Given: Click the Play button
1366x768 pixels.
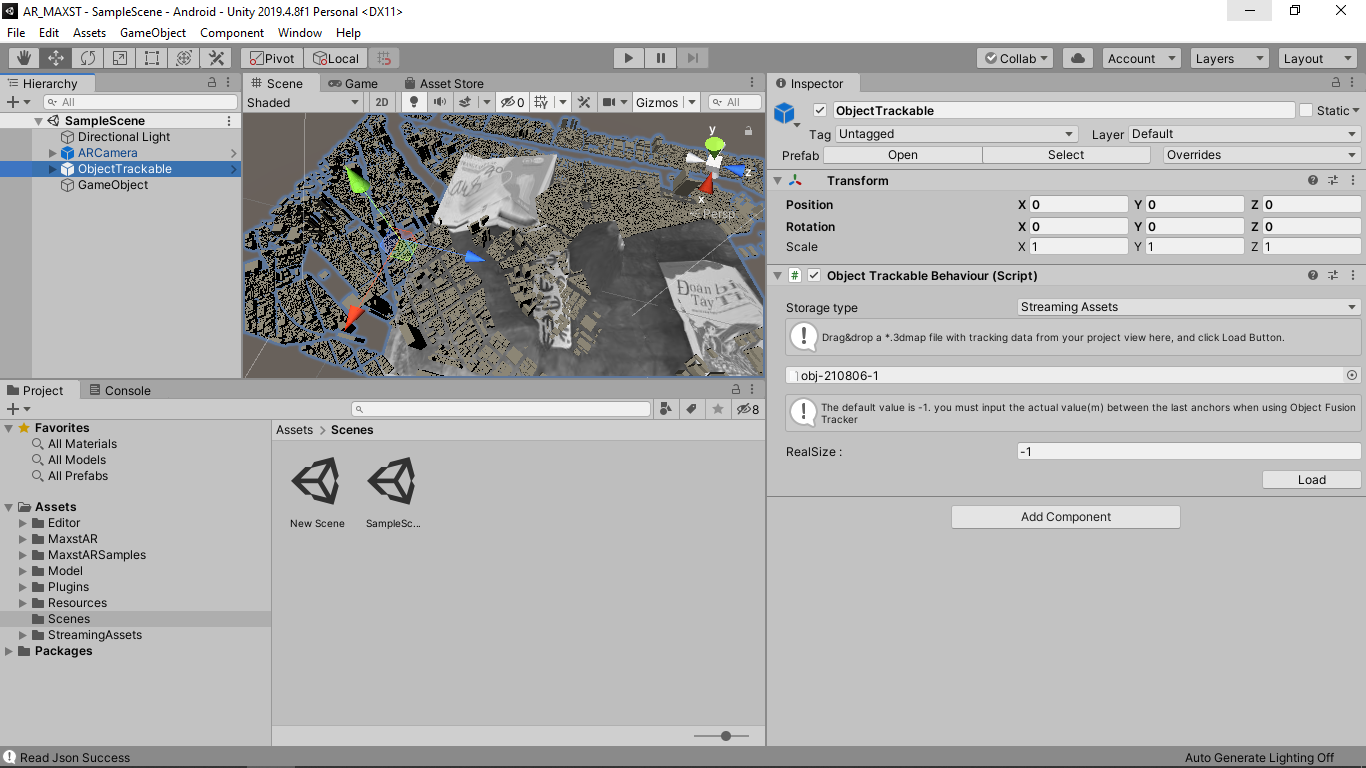Looking at the screenshot, I should pyautogui.click(x=628, y=58).
